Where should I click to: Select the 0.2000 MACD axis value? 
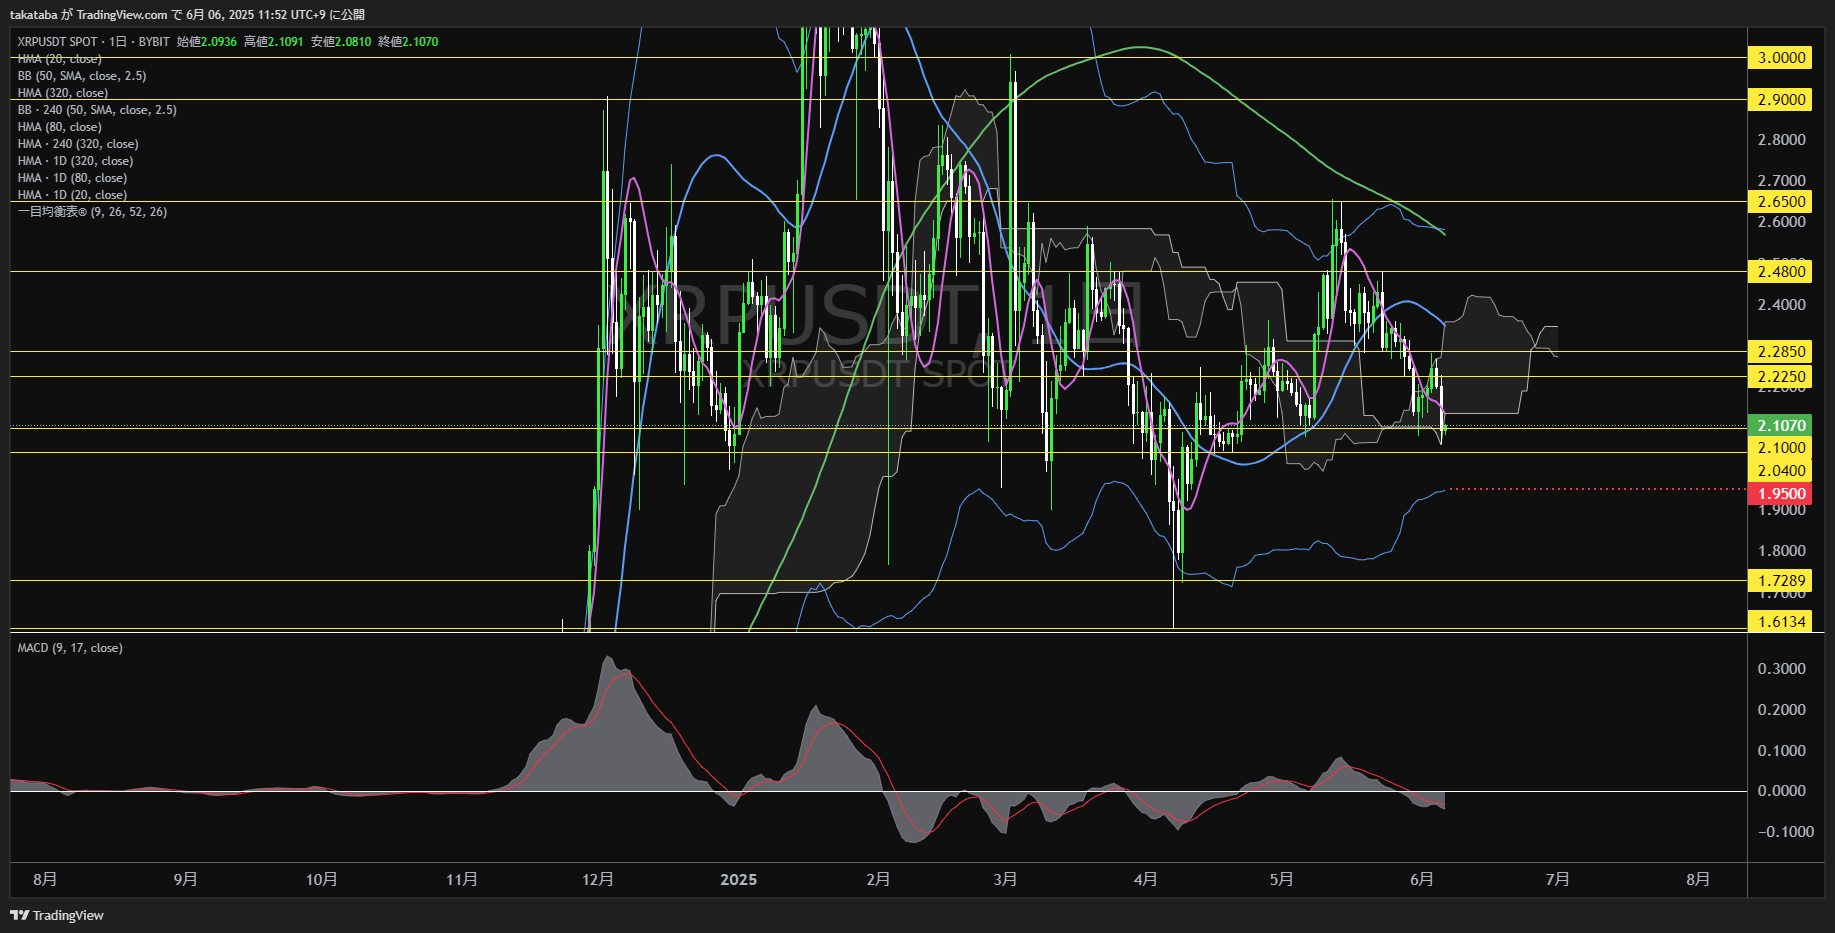1782,710
